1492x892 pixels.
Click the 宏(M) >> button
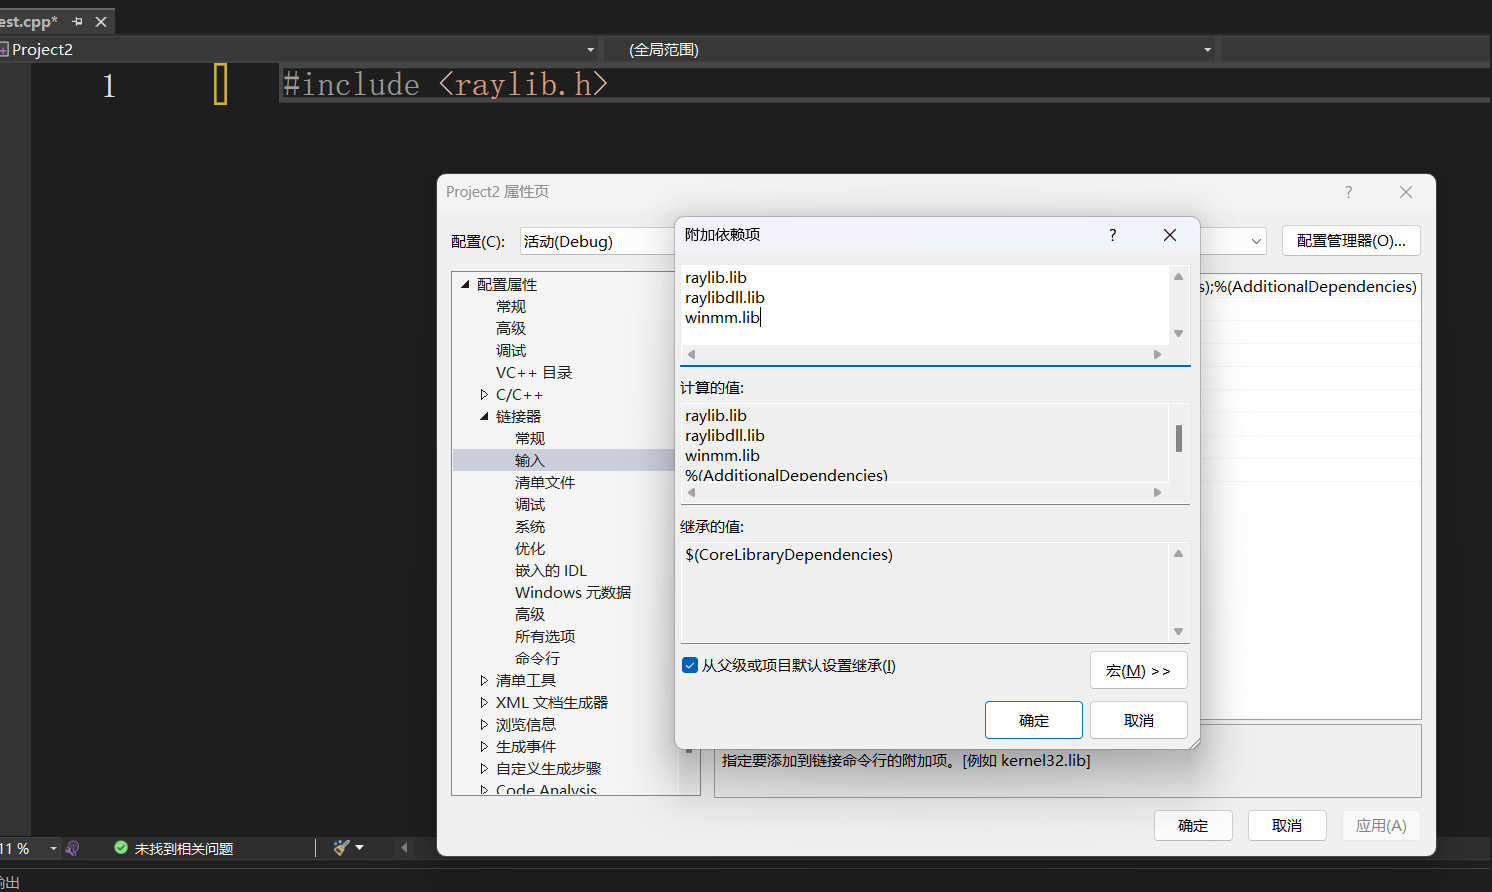(1138, 670)
